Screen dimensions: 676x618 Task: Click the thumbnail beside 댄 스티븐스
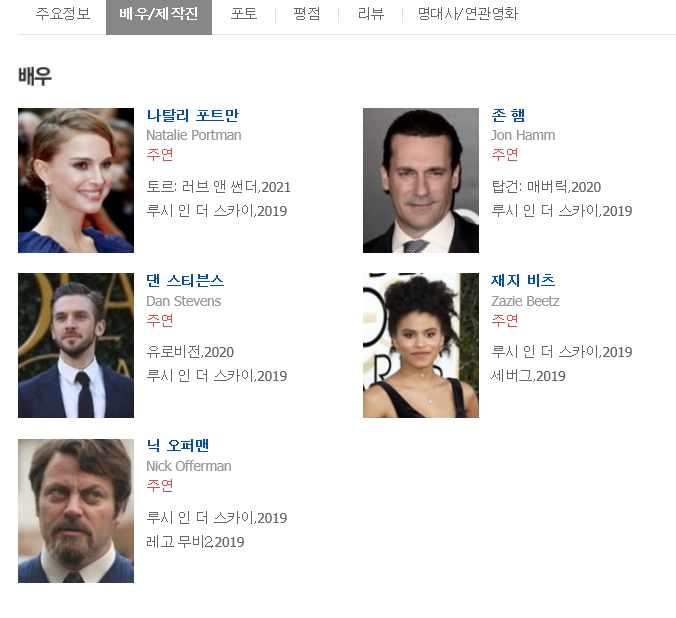(x=76, y=345)
